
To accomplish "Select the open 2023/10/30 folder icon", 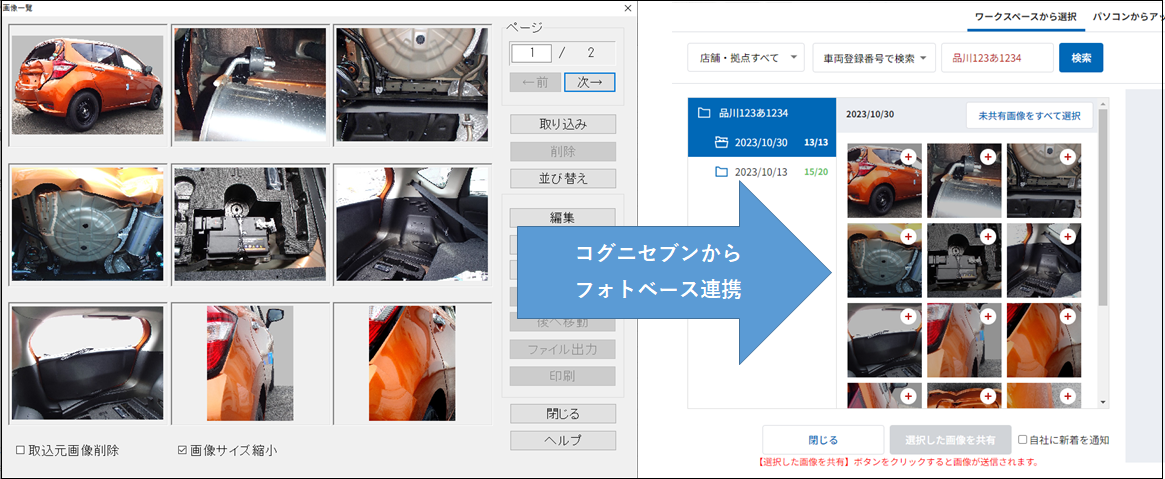I will [721, 142].
